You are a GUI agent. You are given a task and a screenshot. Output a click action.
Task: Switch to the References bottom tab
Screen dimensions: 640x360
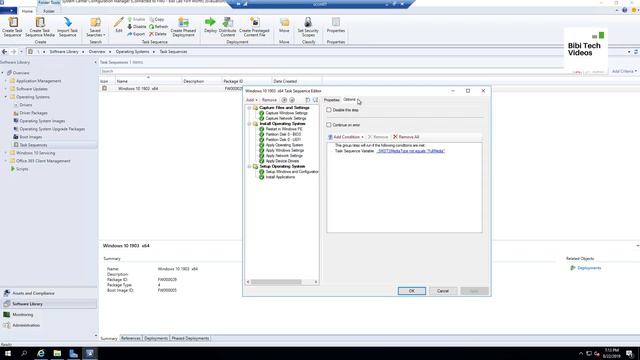click(131, 338)
